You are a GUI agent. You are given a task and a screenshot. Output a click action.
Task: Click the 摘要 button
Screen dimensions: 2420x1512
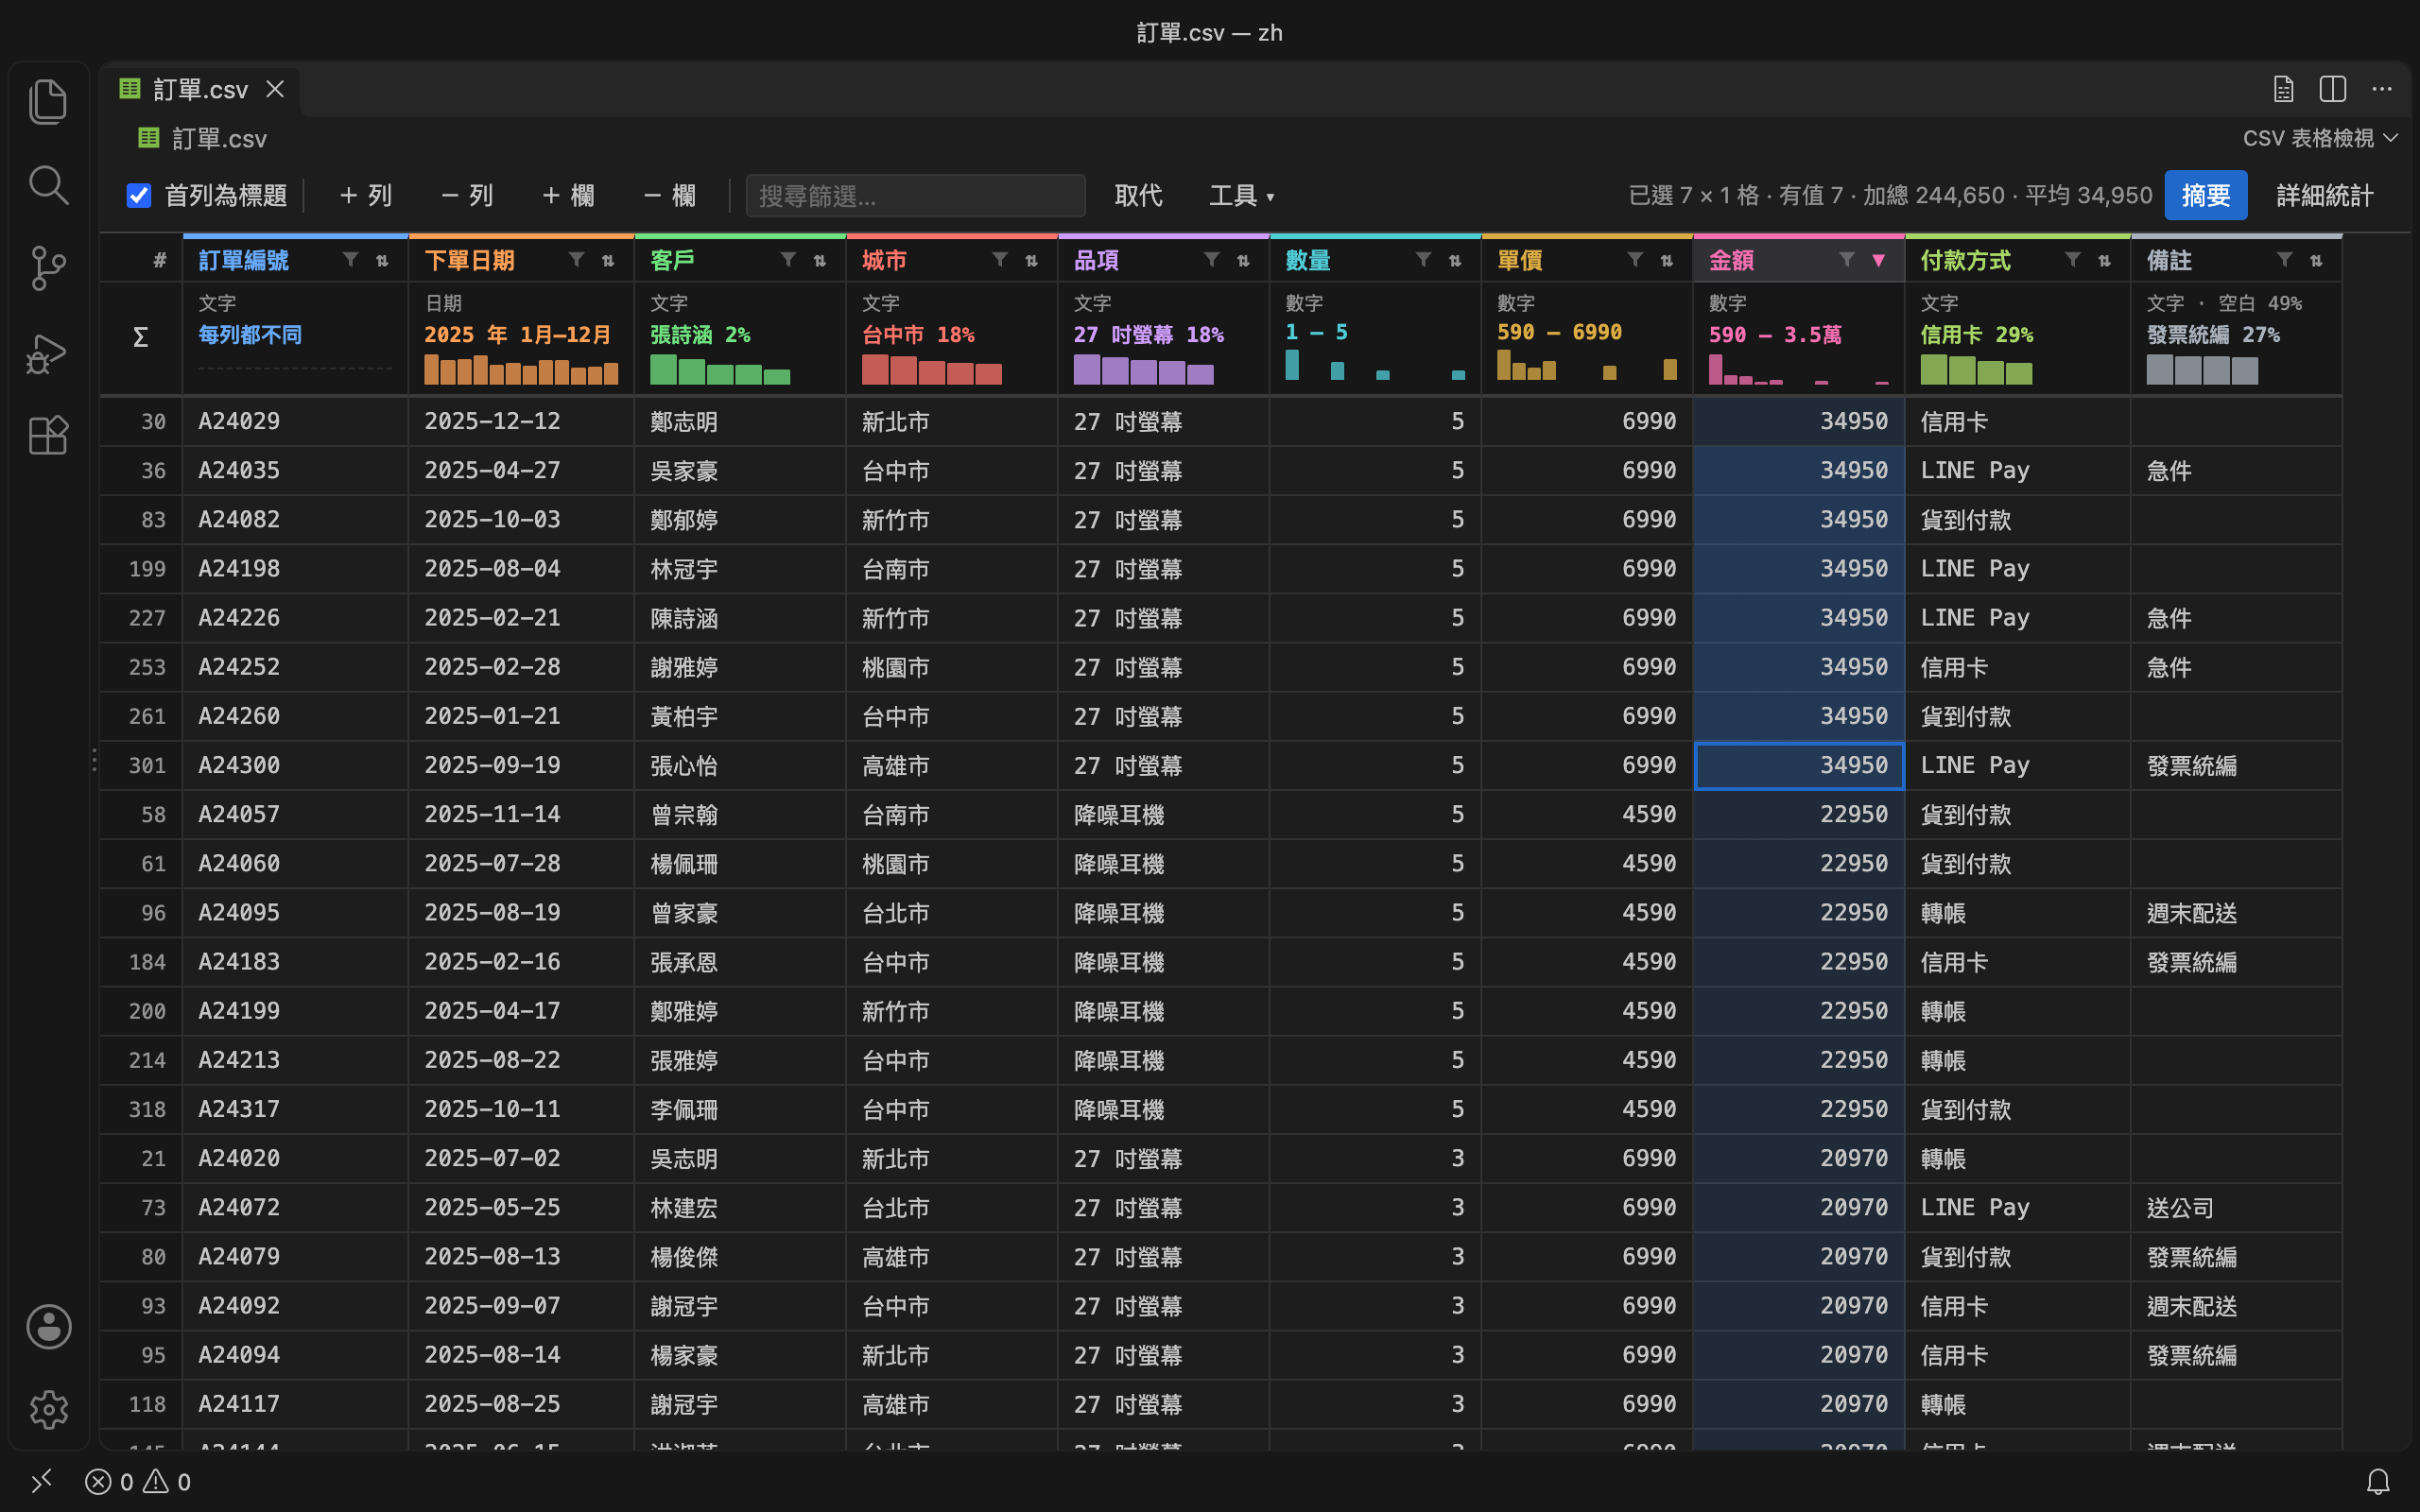click(x=2205, y=195)
